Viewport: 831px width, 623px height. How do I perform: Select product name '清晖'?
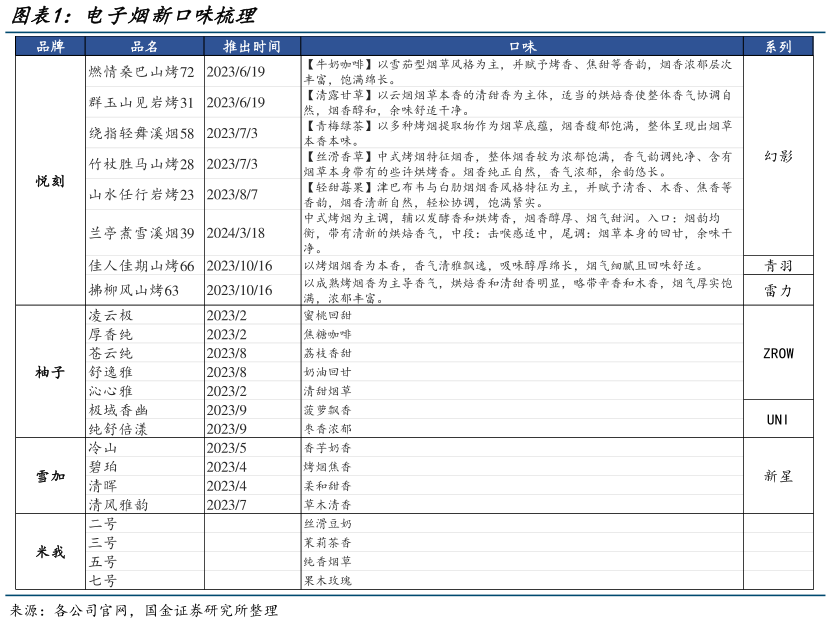coord(103,486)
